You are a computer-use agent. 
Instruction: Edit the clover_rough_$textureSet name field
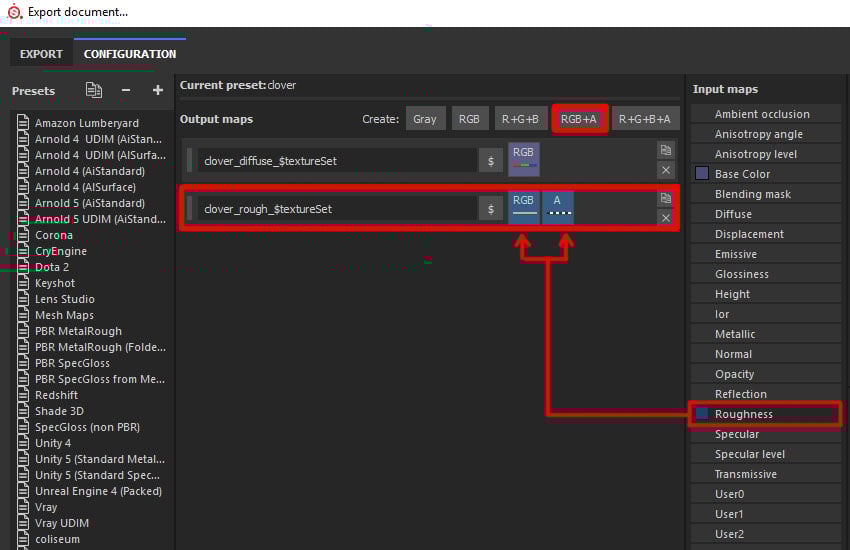pos(337,209)
